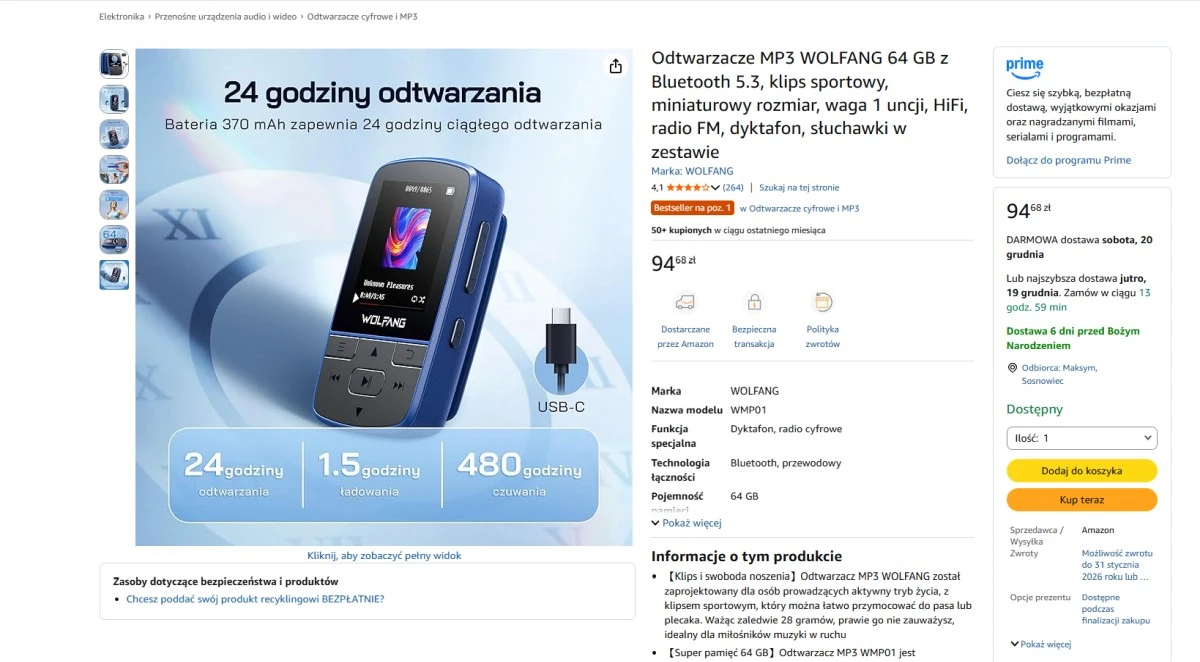Click the share icon above product image
Screen dimensions: 1200x662
click(615, 66)
